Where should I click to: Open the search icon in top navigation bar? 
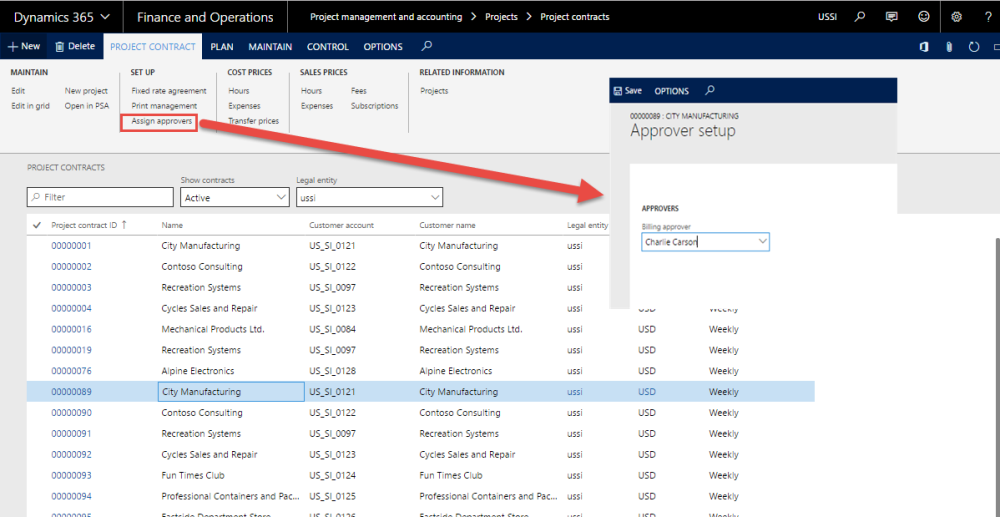pos(860,17)
